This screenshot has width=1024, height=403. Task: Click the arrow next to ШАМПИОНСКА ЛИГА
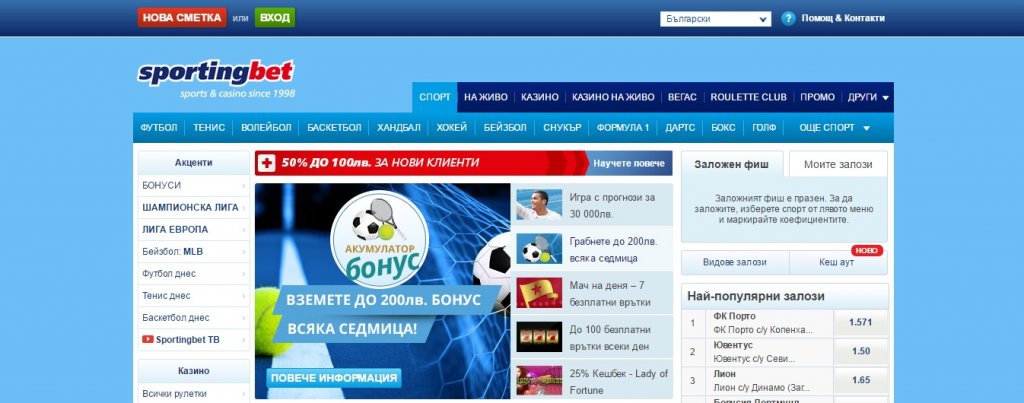tap(244, 208)
